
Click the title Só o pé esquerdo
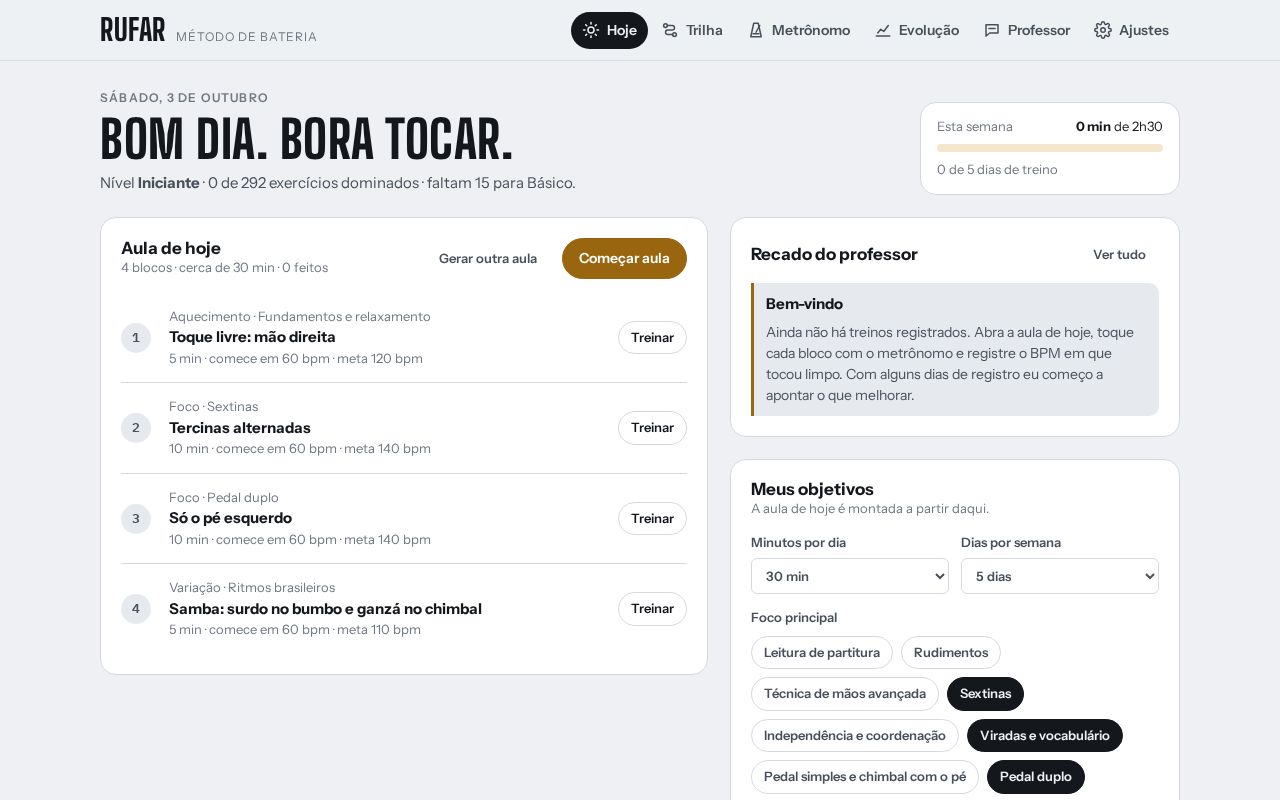coord(230,518)
